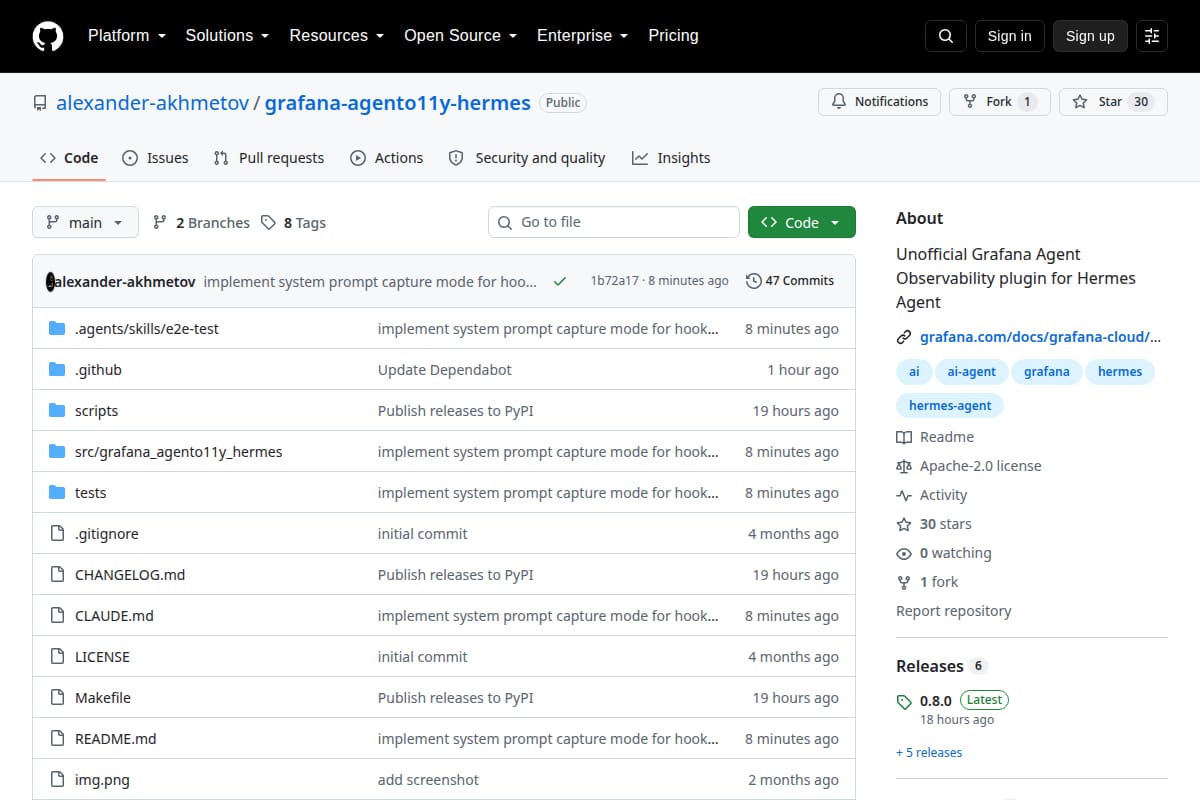View the 30 stars link
This screenshot has height=800, width=1200.
pos(934,524)
